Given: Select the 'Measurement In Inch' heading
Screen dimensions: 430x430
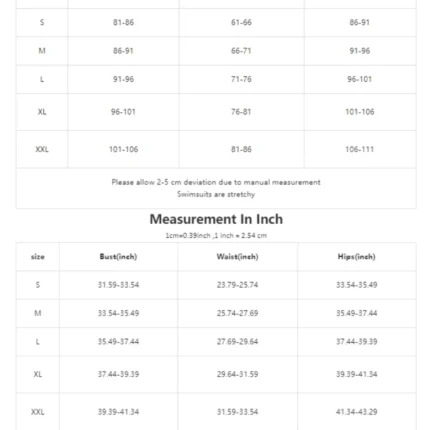Looking at the screenshot, I should click(x=216, y=219).
